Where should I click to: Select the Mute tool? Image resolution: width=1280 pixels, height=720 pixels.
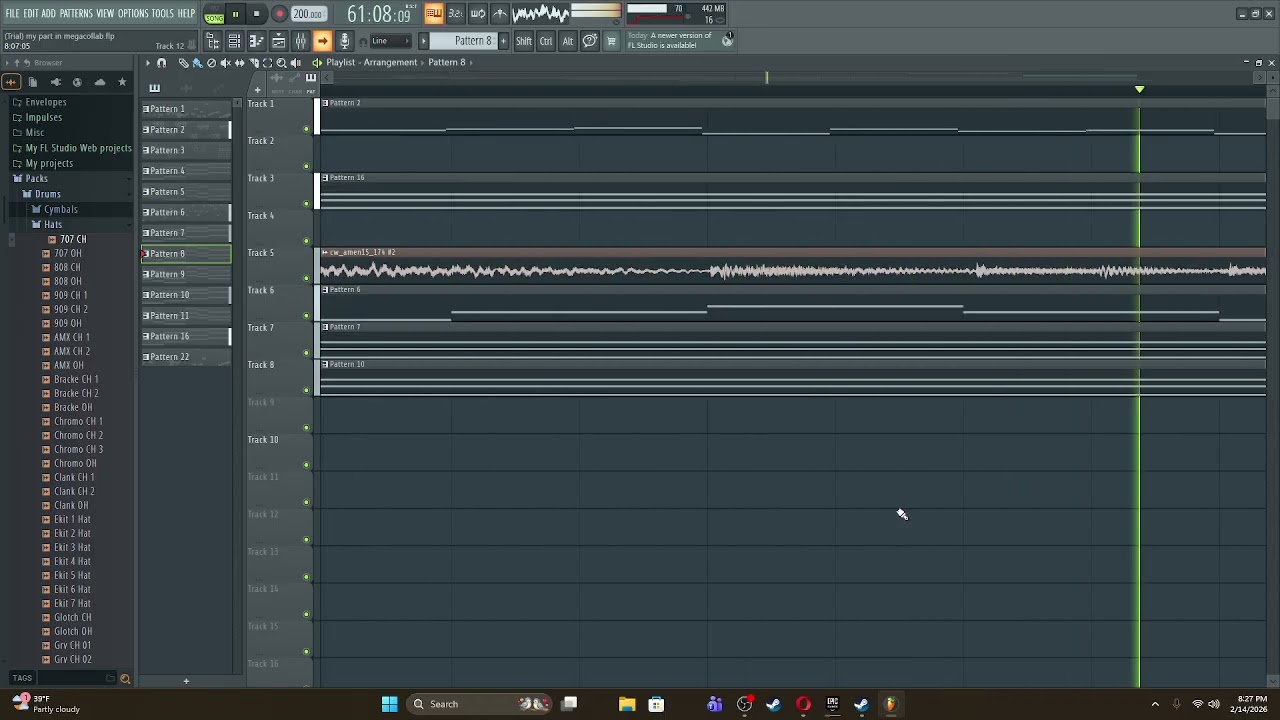225,63
